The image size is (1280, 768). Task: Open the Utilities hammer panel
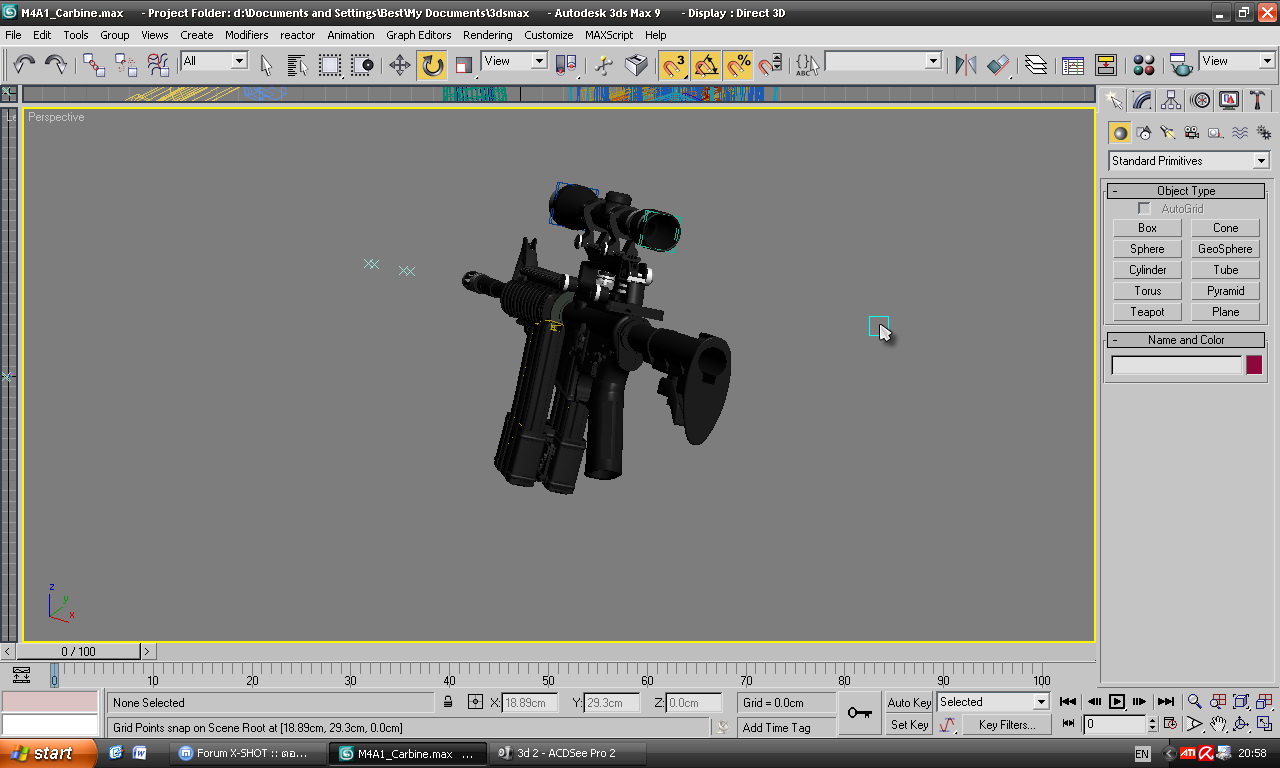tap(1258, 101)
